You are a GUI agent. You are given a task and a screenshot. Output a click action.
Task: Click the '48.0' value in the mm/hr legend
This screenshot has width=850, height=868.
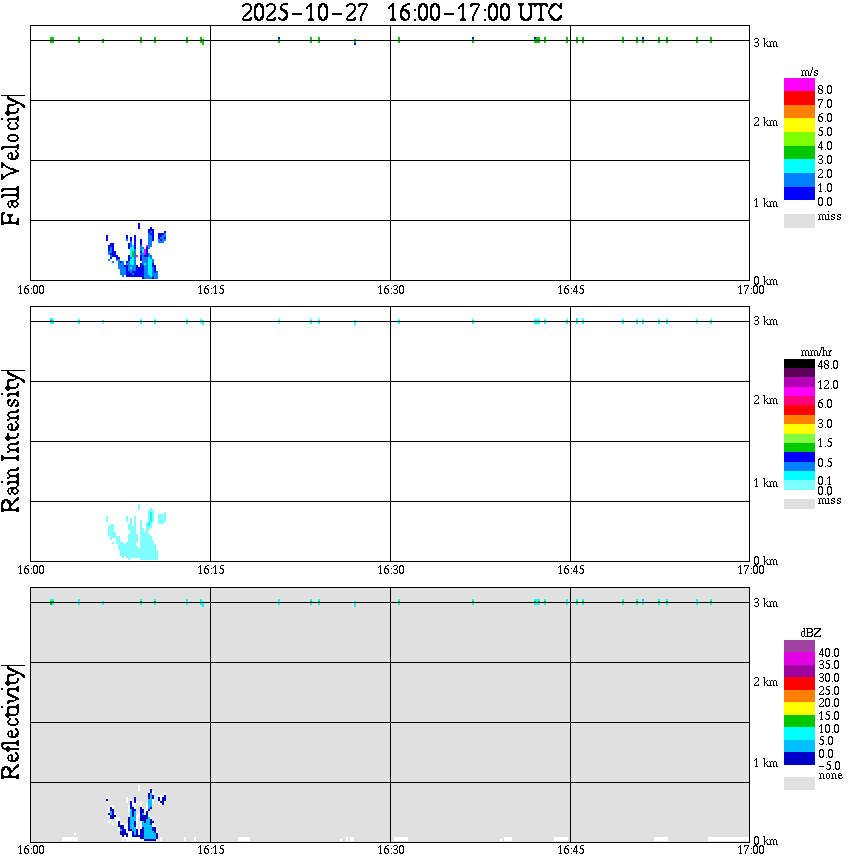tap(828, 365)
